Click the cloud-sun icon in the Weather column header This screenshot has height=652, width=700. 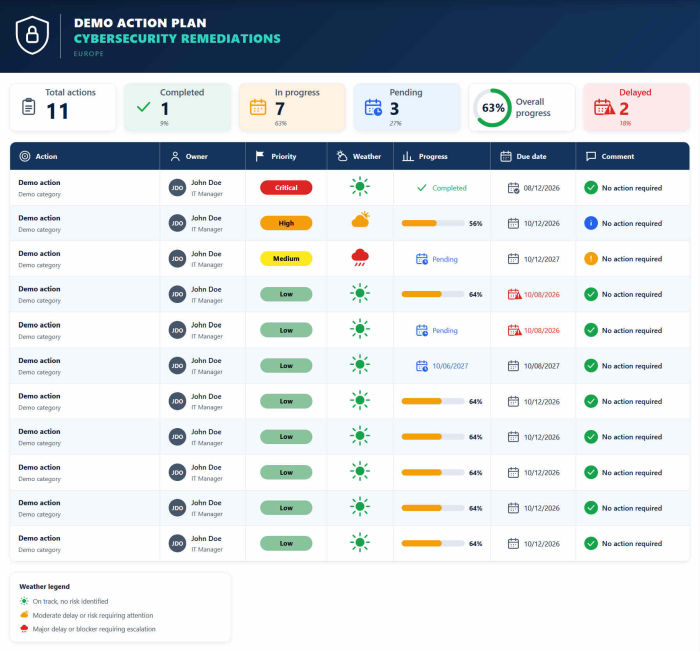pos(342,156)
